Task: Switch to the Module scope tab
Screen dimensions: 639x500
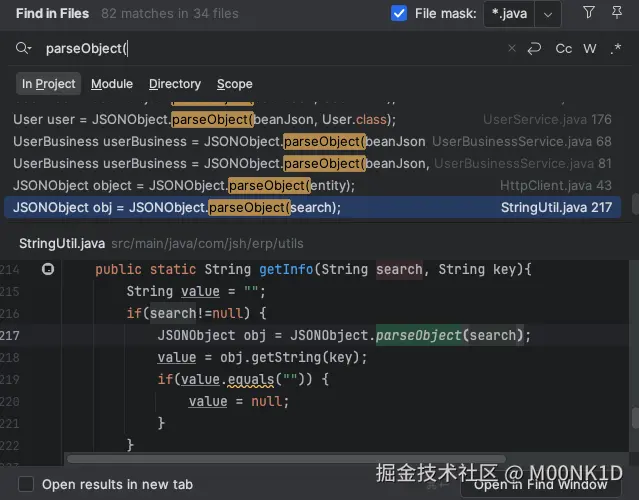Action: tap(112, 84)
